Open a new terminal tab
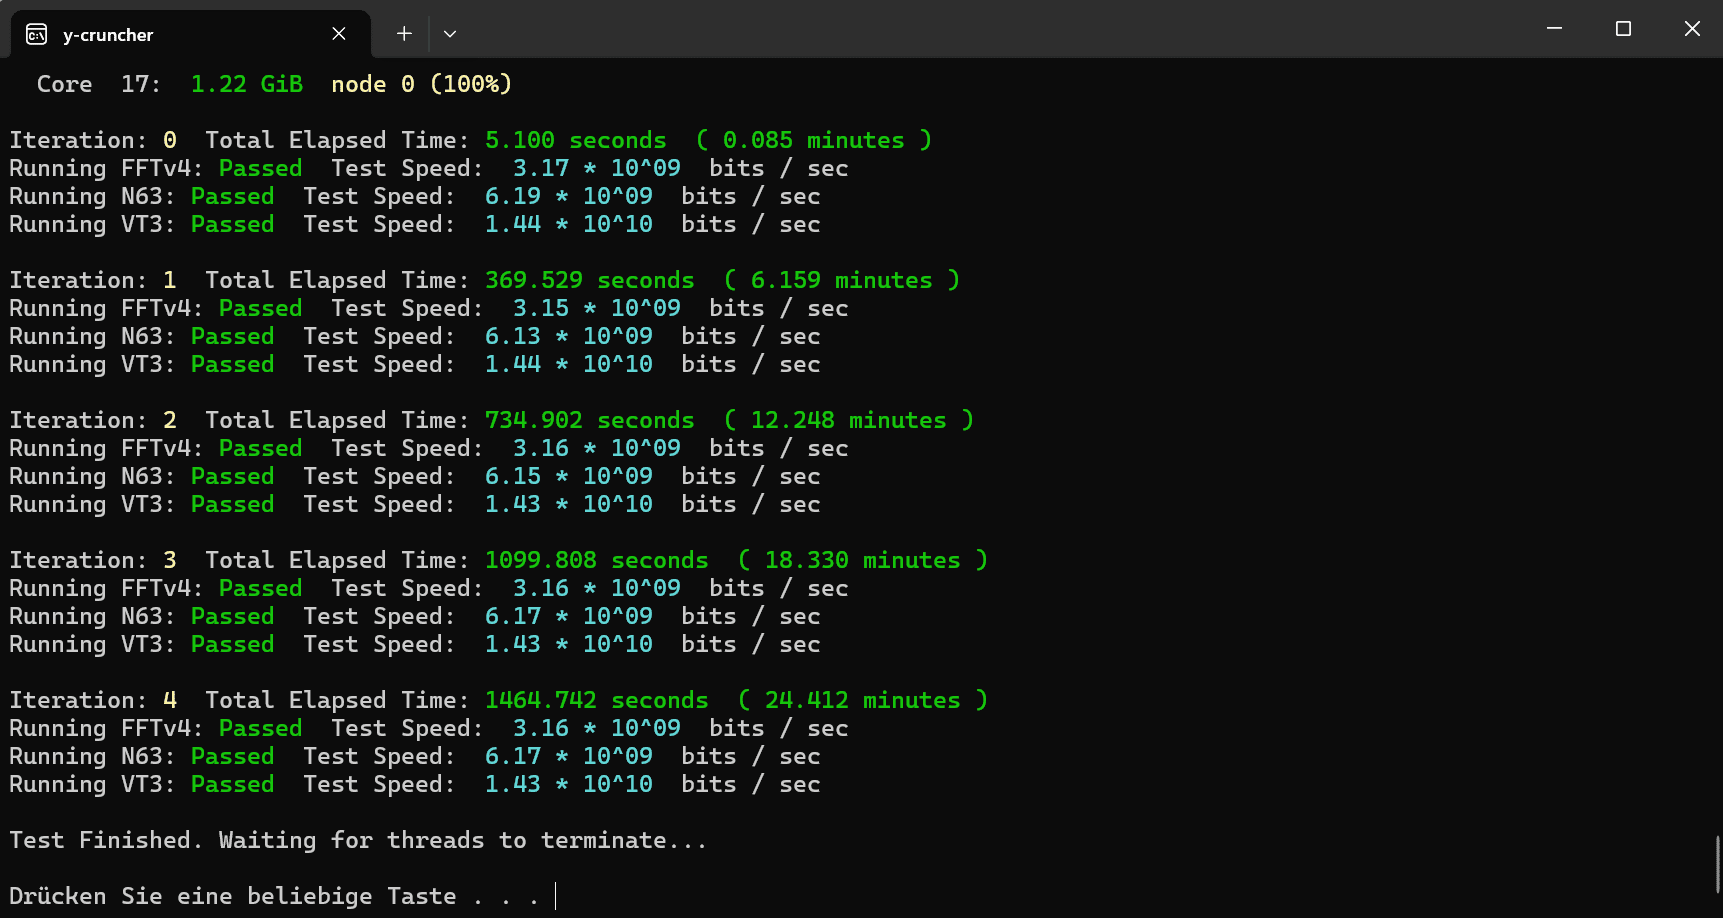Viewport: 1723px width, 918px height. [x=404, y=34]
